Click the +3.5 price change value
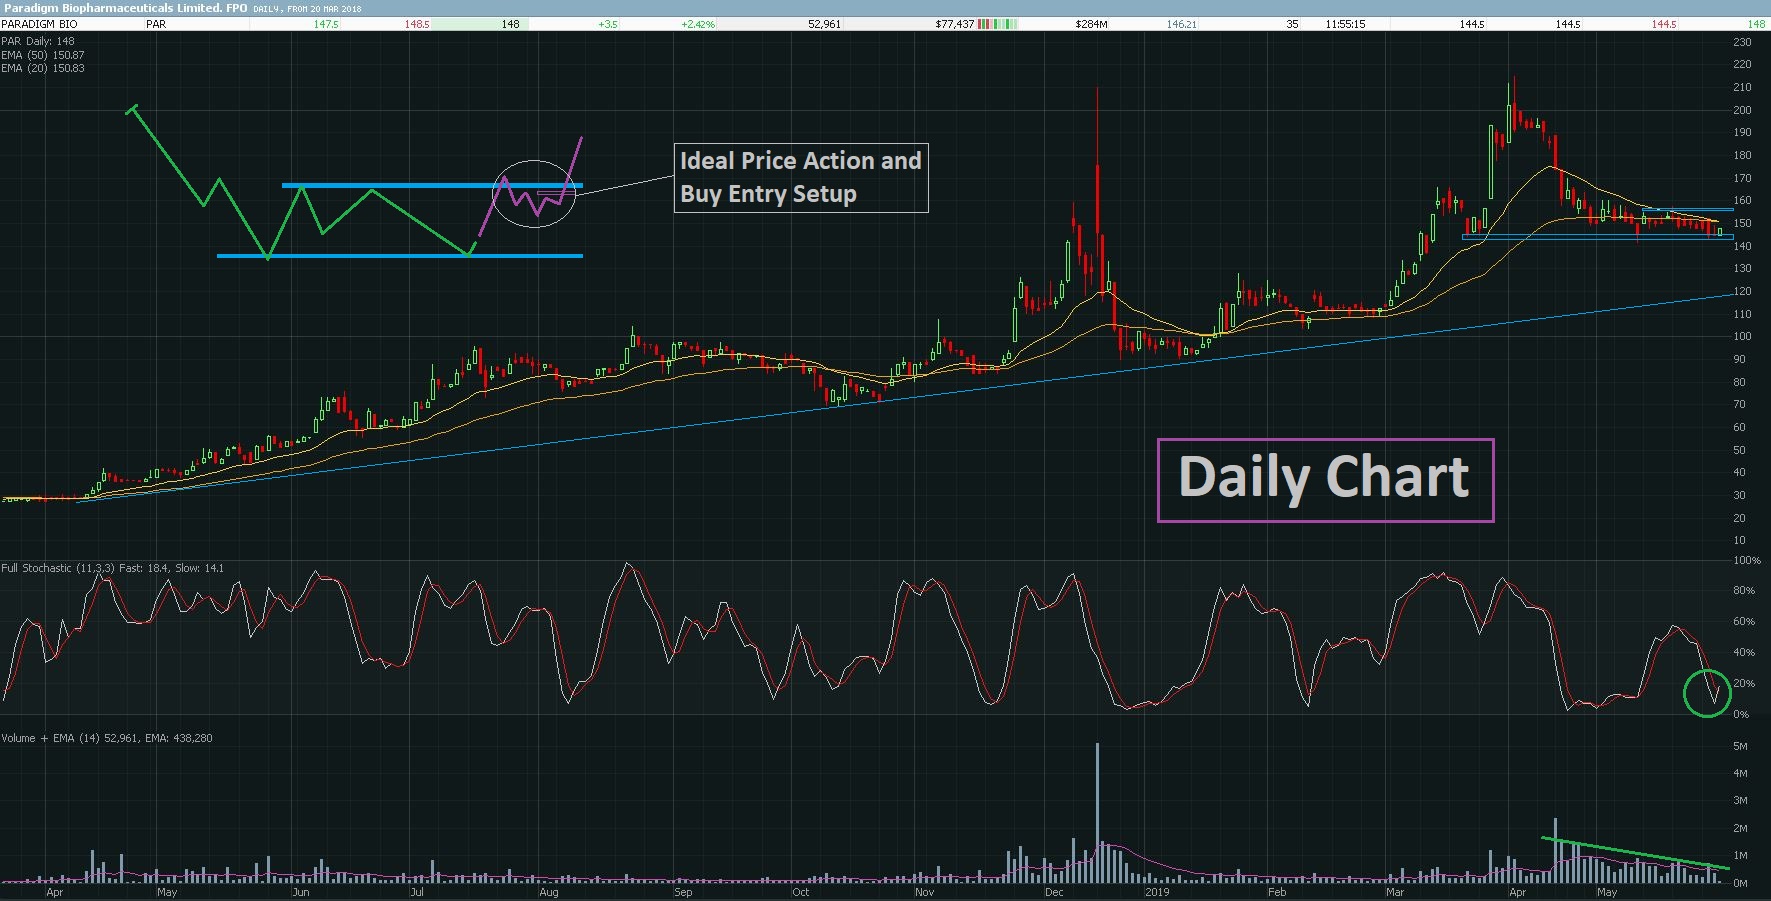Screen dimensions: 1771x901 (608, 24)
